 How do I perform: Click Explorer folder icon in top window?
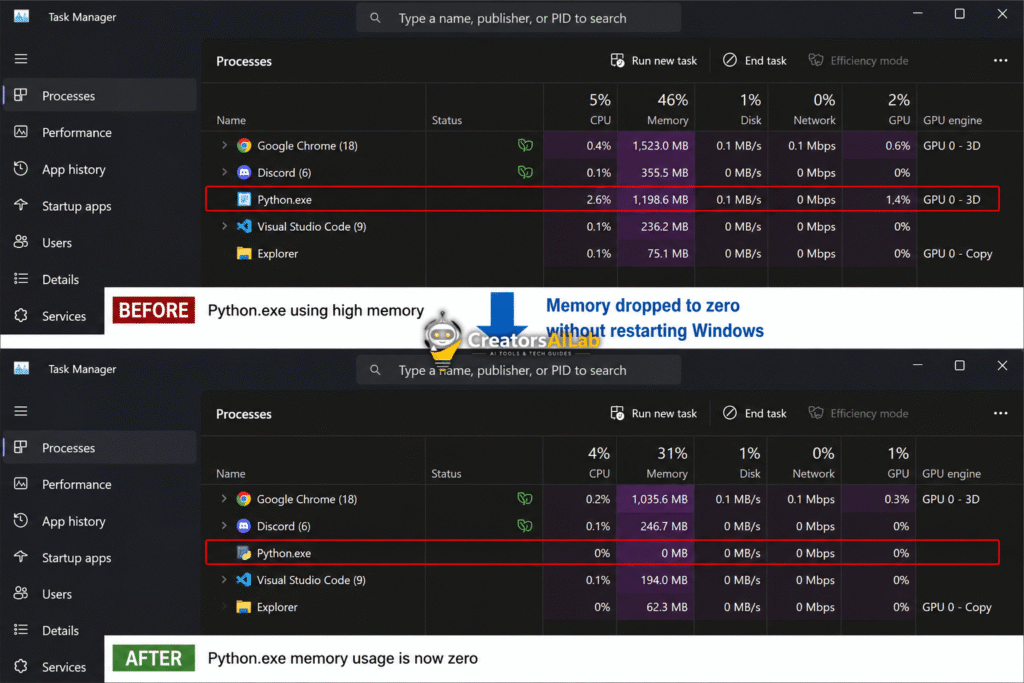(x=244, y=253)
